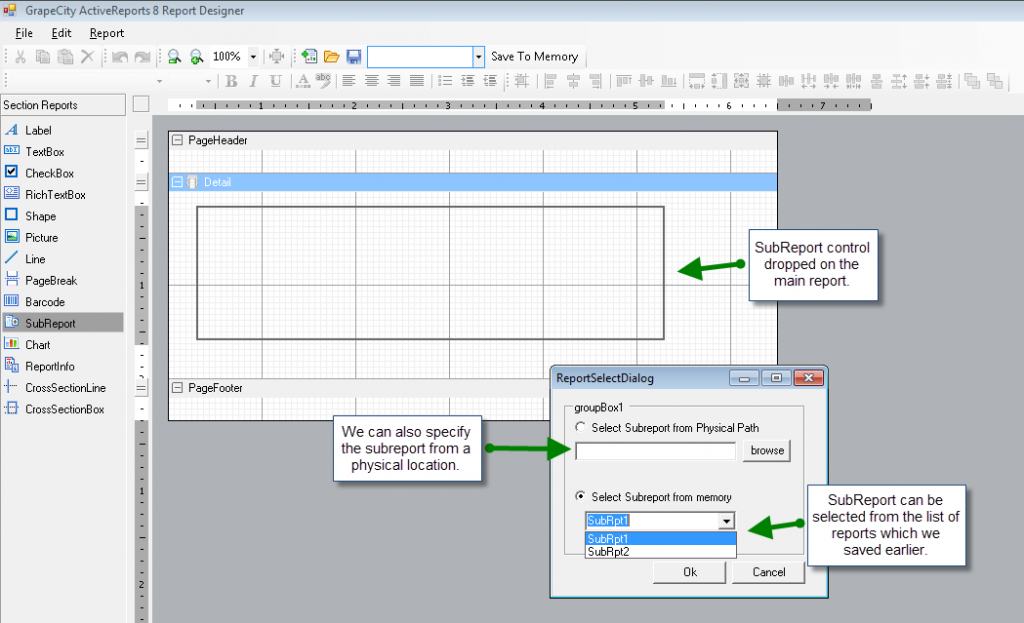Image resolution: width=1024 pixels, height=623 pixels.
Task: Collapse the PageFooter section toggle
Action: tap(177, 388)
